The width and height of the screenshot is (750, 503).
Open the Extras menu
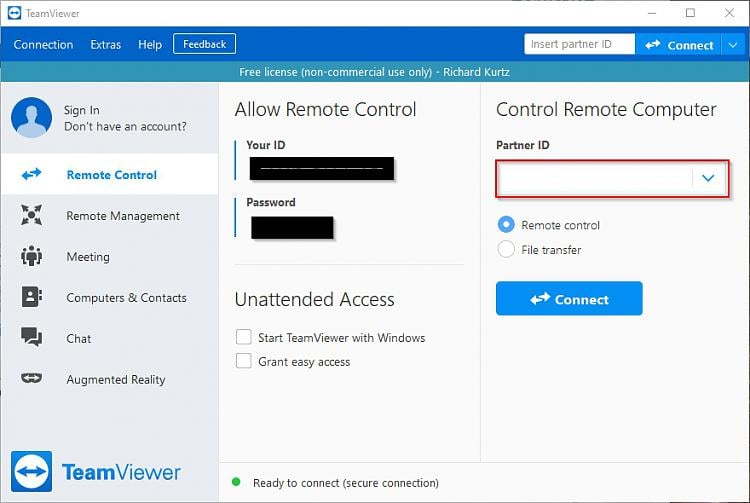coord(106,44)
